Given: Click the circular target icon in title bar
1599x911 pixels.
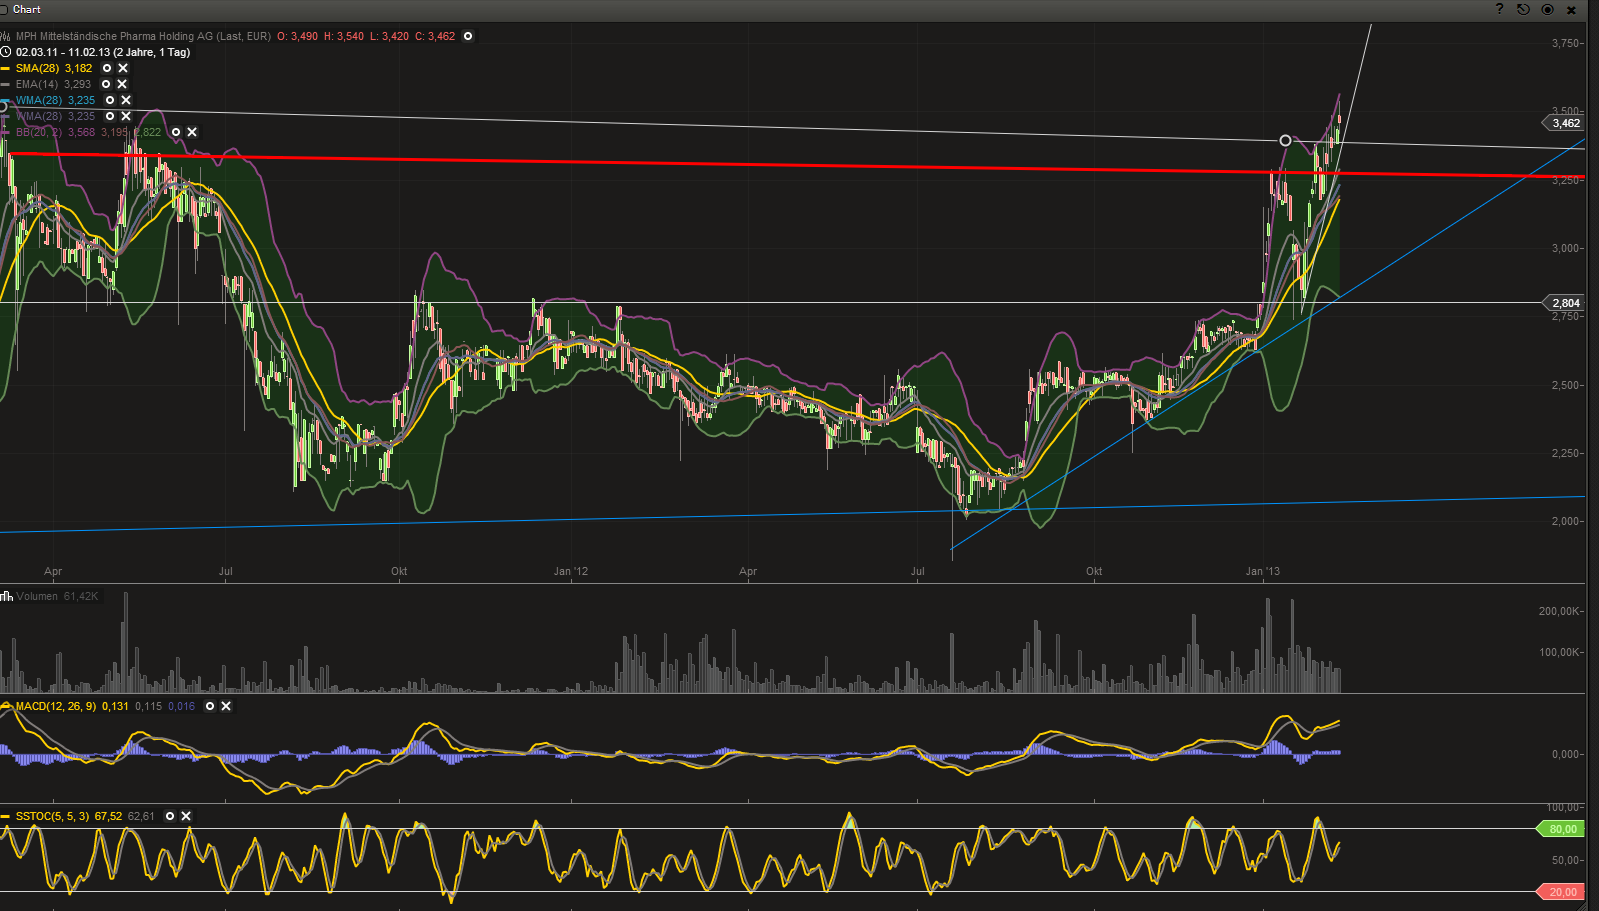Looking at the screenshot, I should click(x=1547, y=9).
